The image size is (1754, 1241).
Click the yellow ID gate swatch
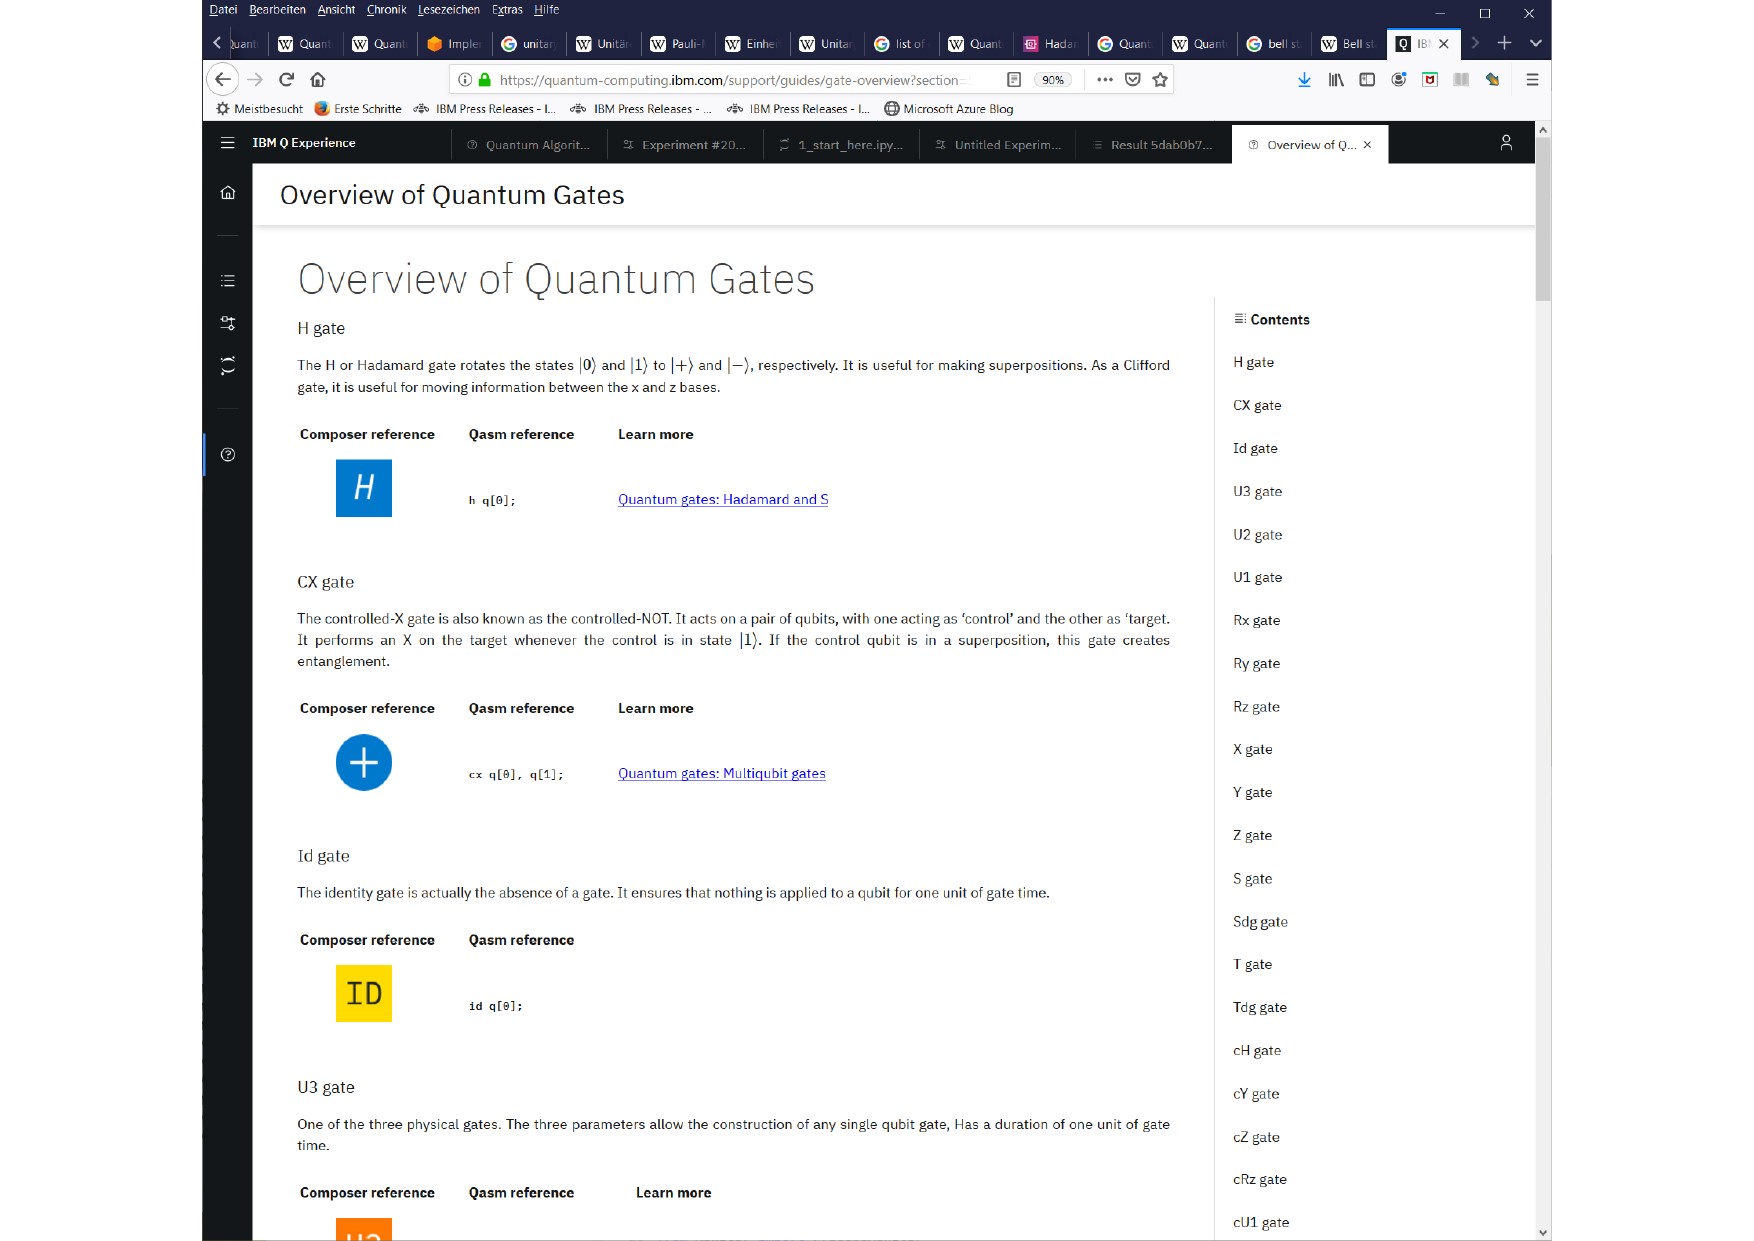coord(364,993)
